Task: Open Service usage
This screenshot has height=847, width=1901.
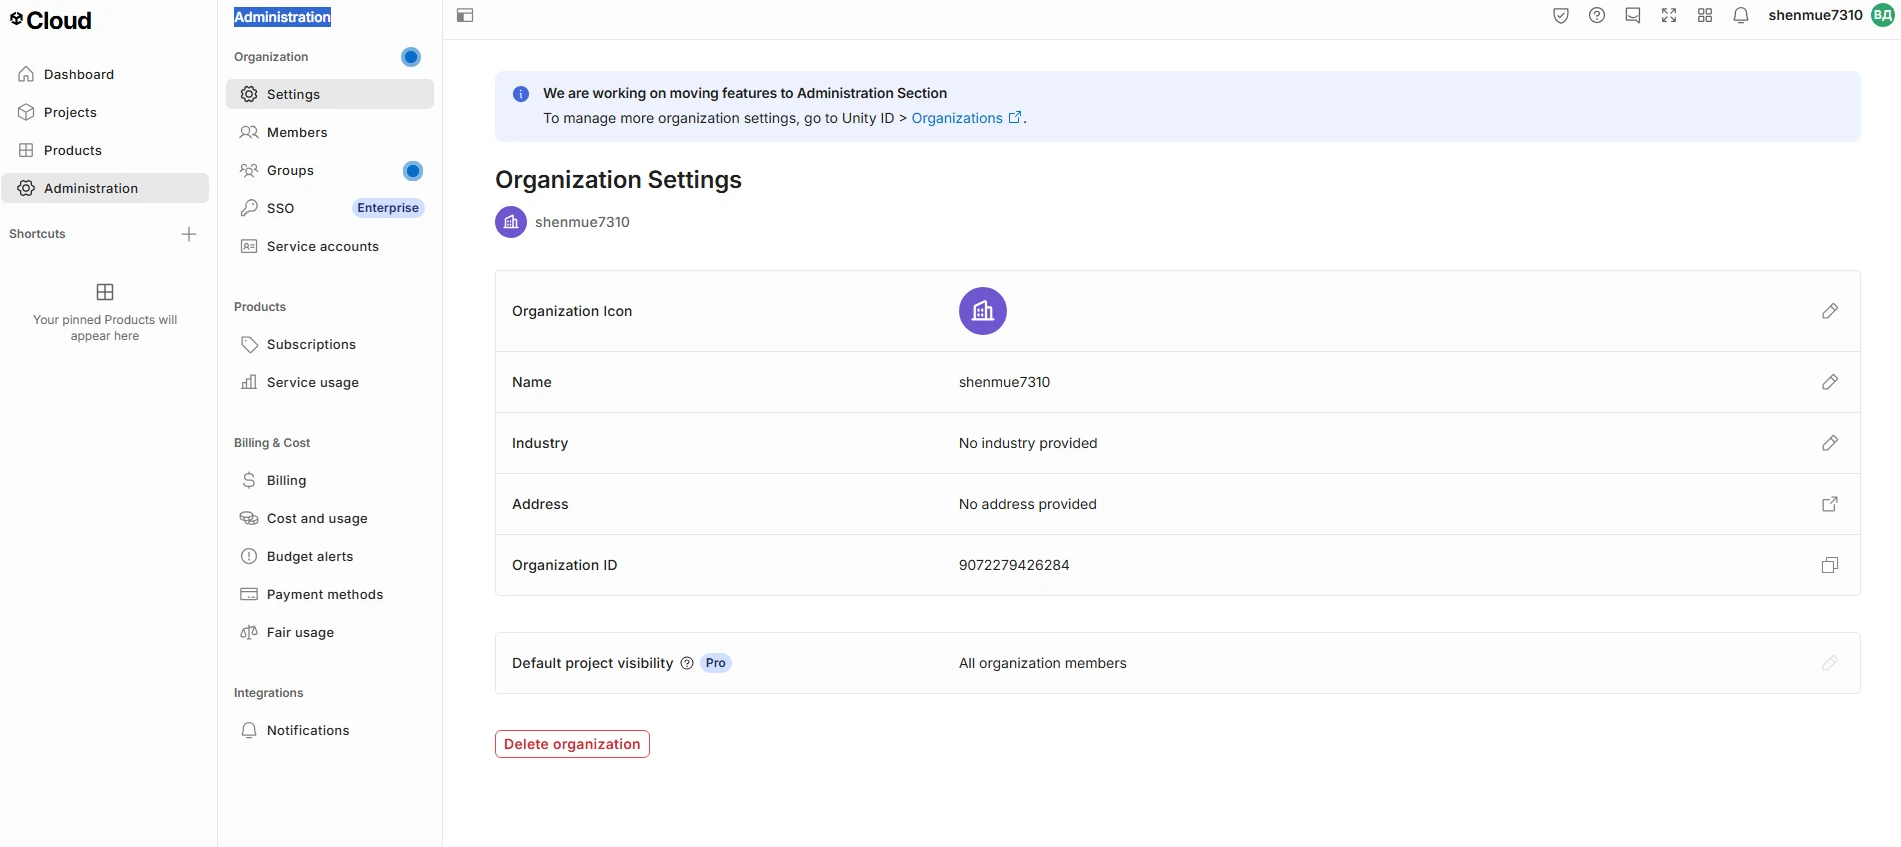Action: (x=330, y=382)
